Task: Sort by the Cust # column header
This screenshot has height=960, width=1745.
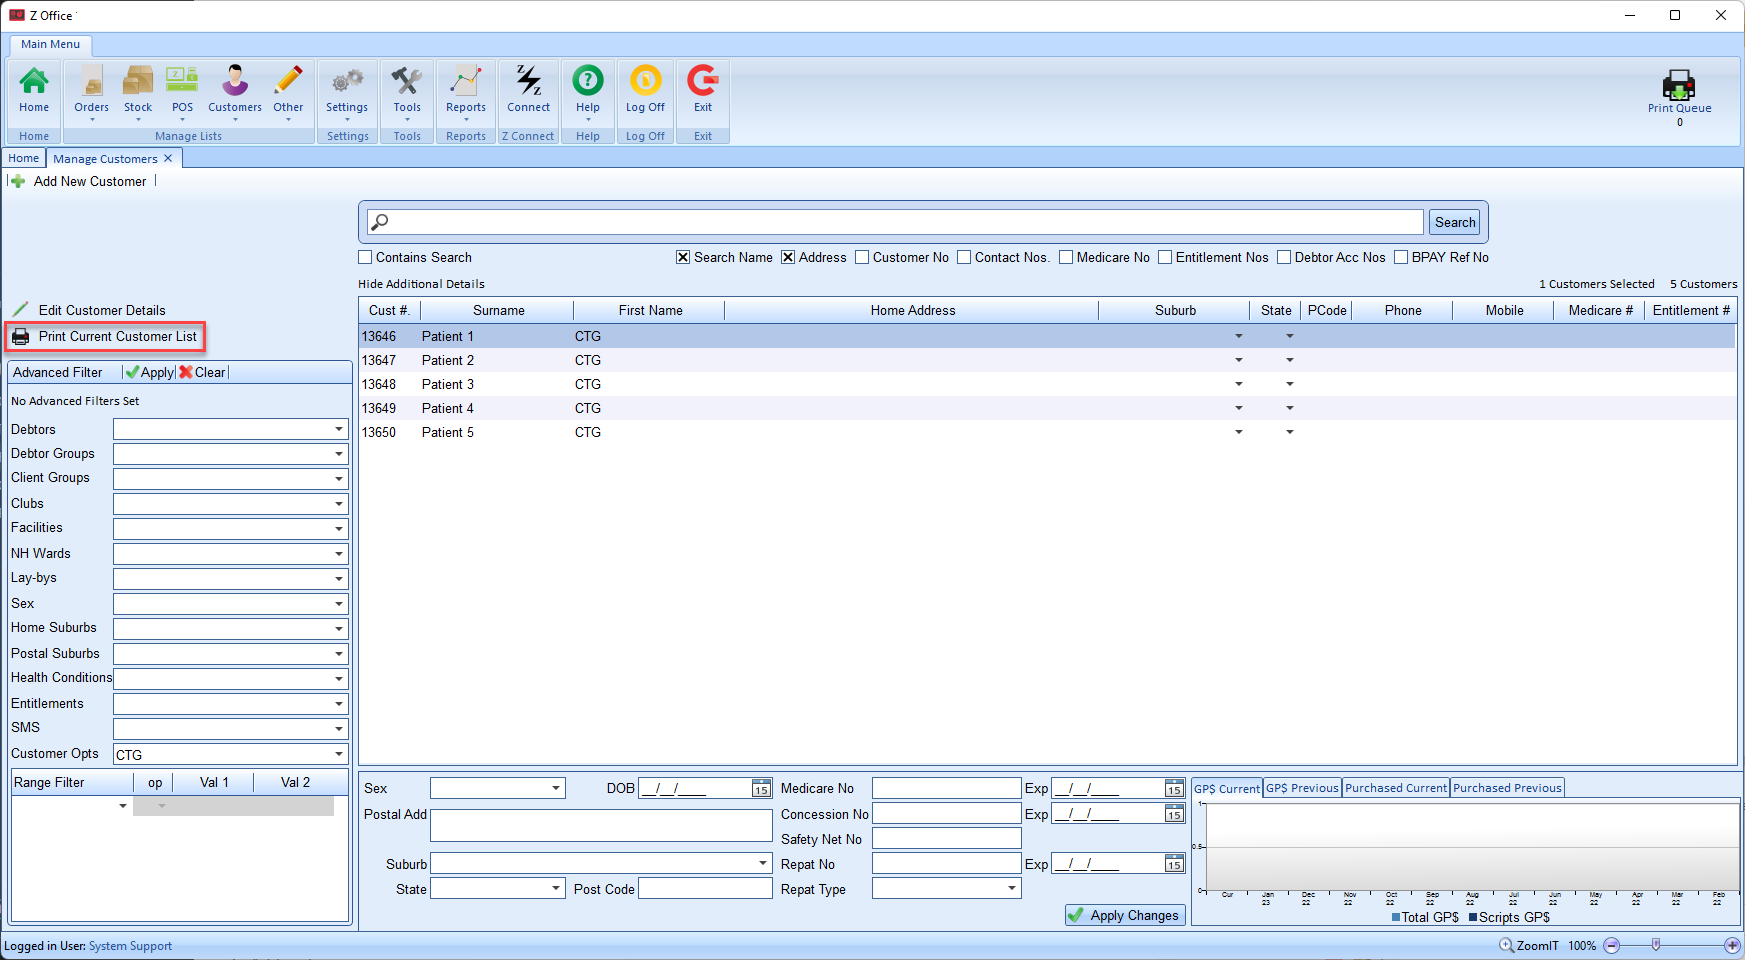Action: click(389, 310)
